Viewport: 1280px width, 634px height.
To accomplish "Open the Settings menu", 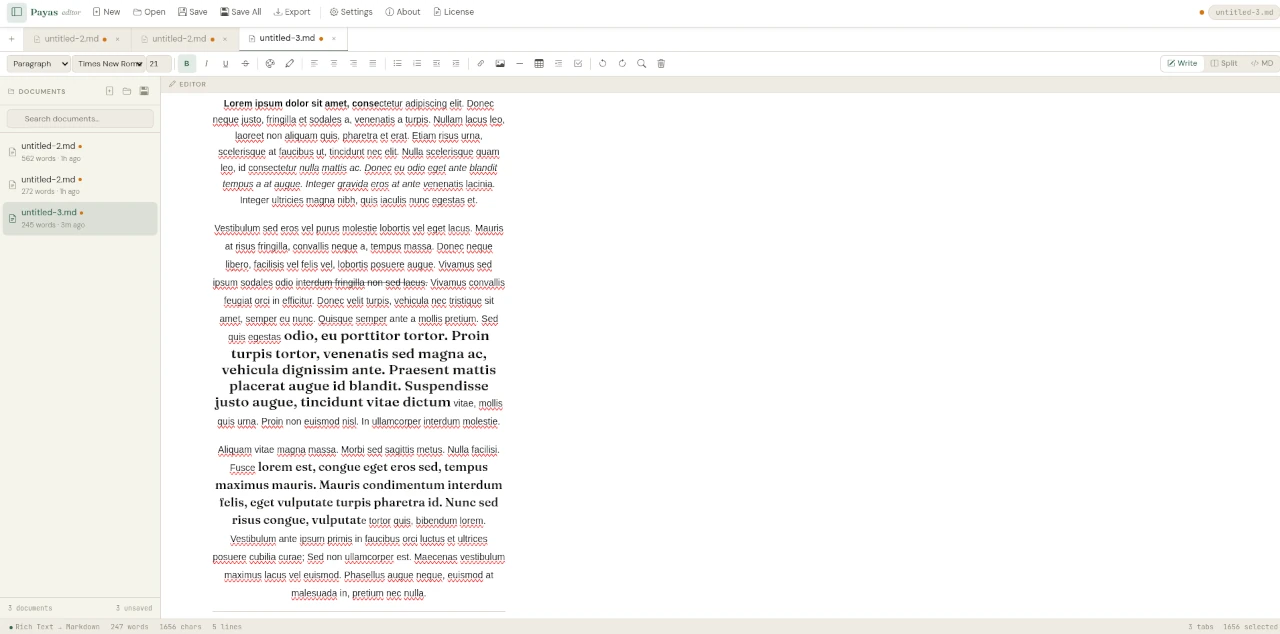I will click(x=350, y=11).
